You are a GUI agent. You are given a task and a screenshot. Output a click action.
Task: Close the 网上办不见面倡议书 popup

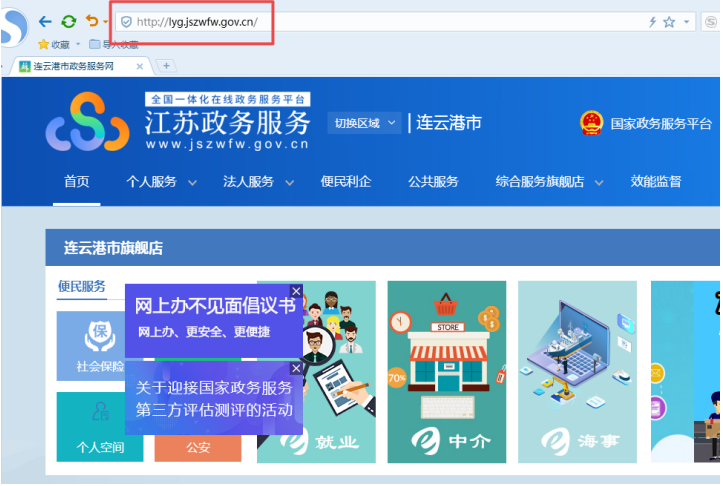pos(296,291)
